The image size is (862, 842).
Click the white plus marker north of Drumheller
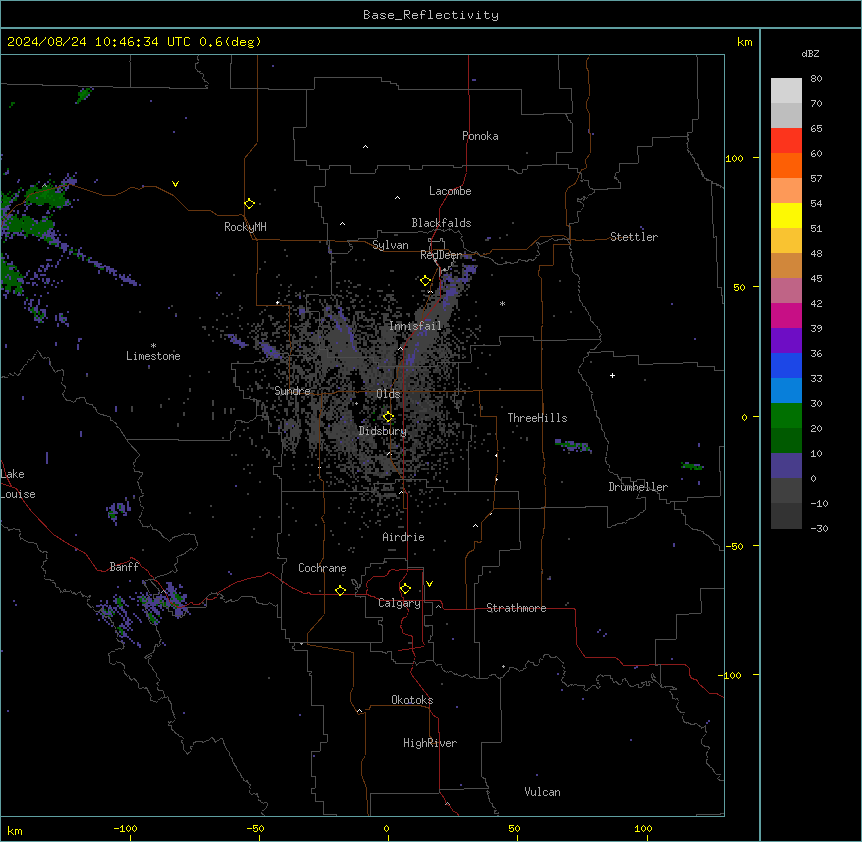click(x=612, y=375)
